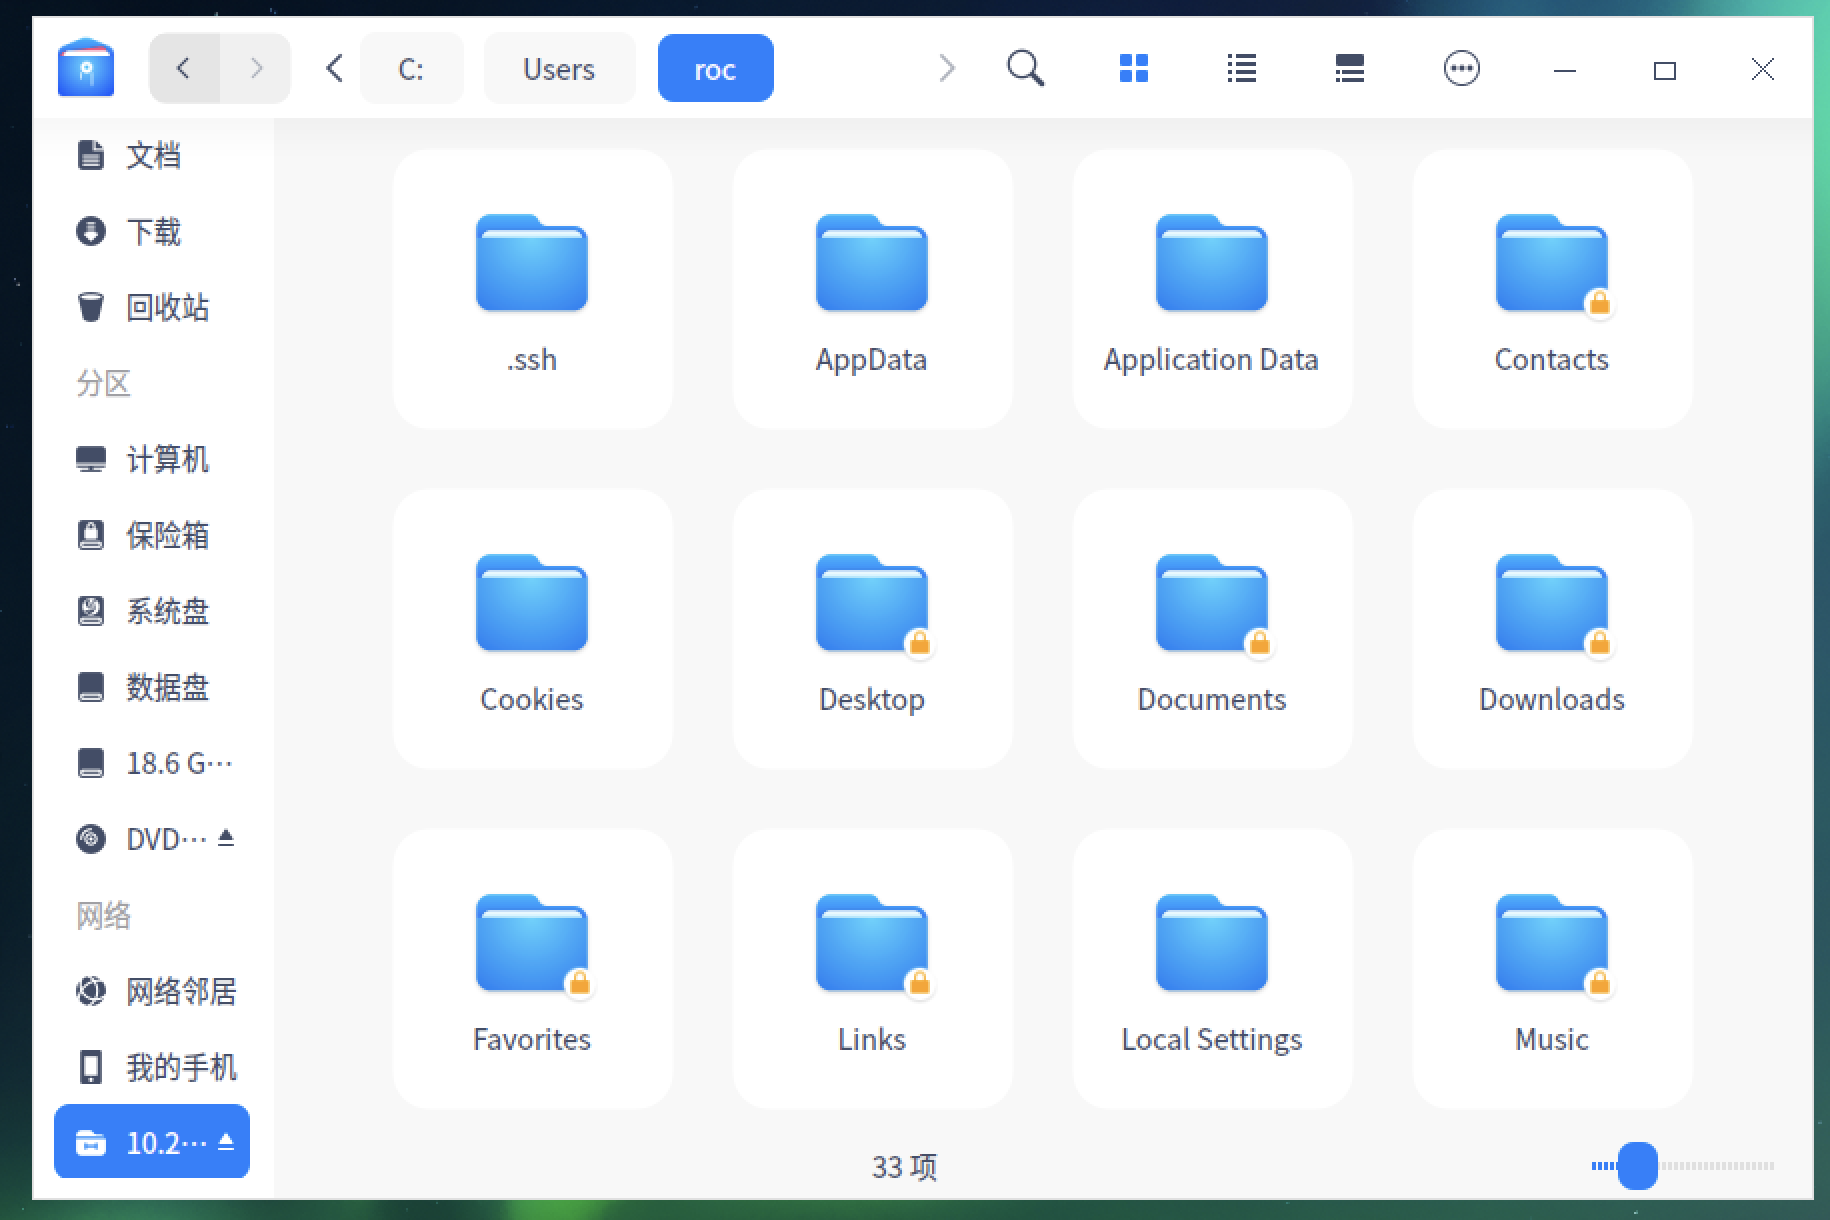Image resolution: width=1830 pixels, height=1220 pixels.
Task: Select the Documents folder
Action: tap(1212, 629)
